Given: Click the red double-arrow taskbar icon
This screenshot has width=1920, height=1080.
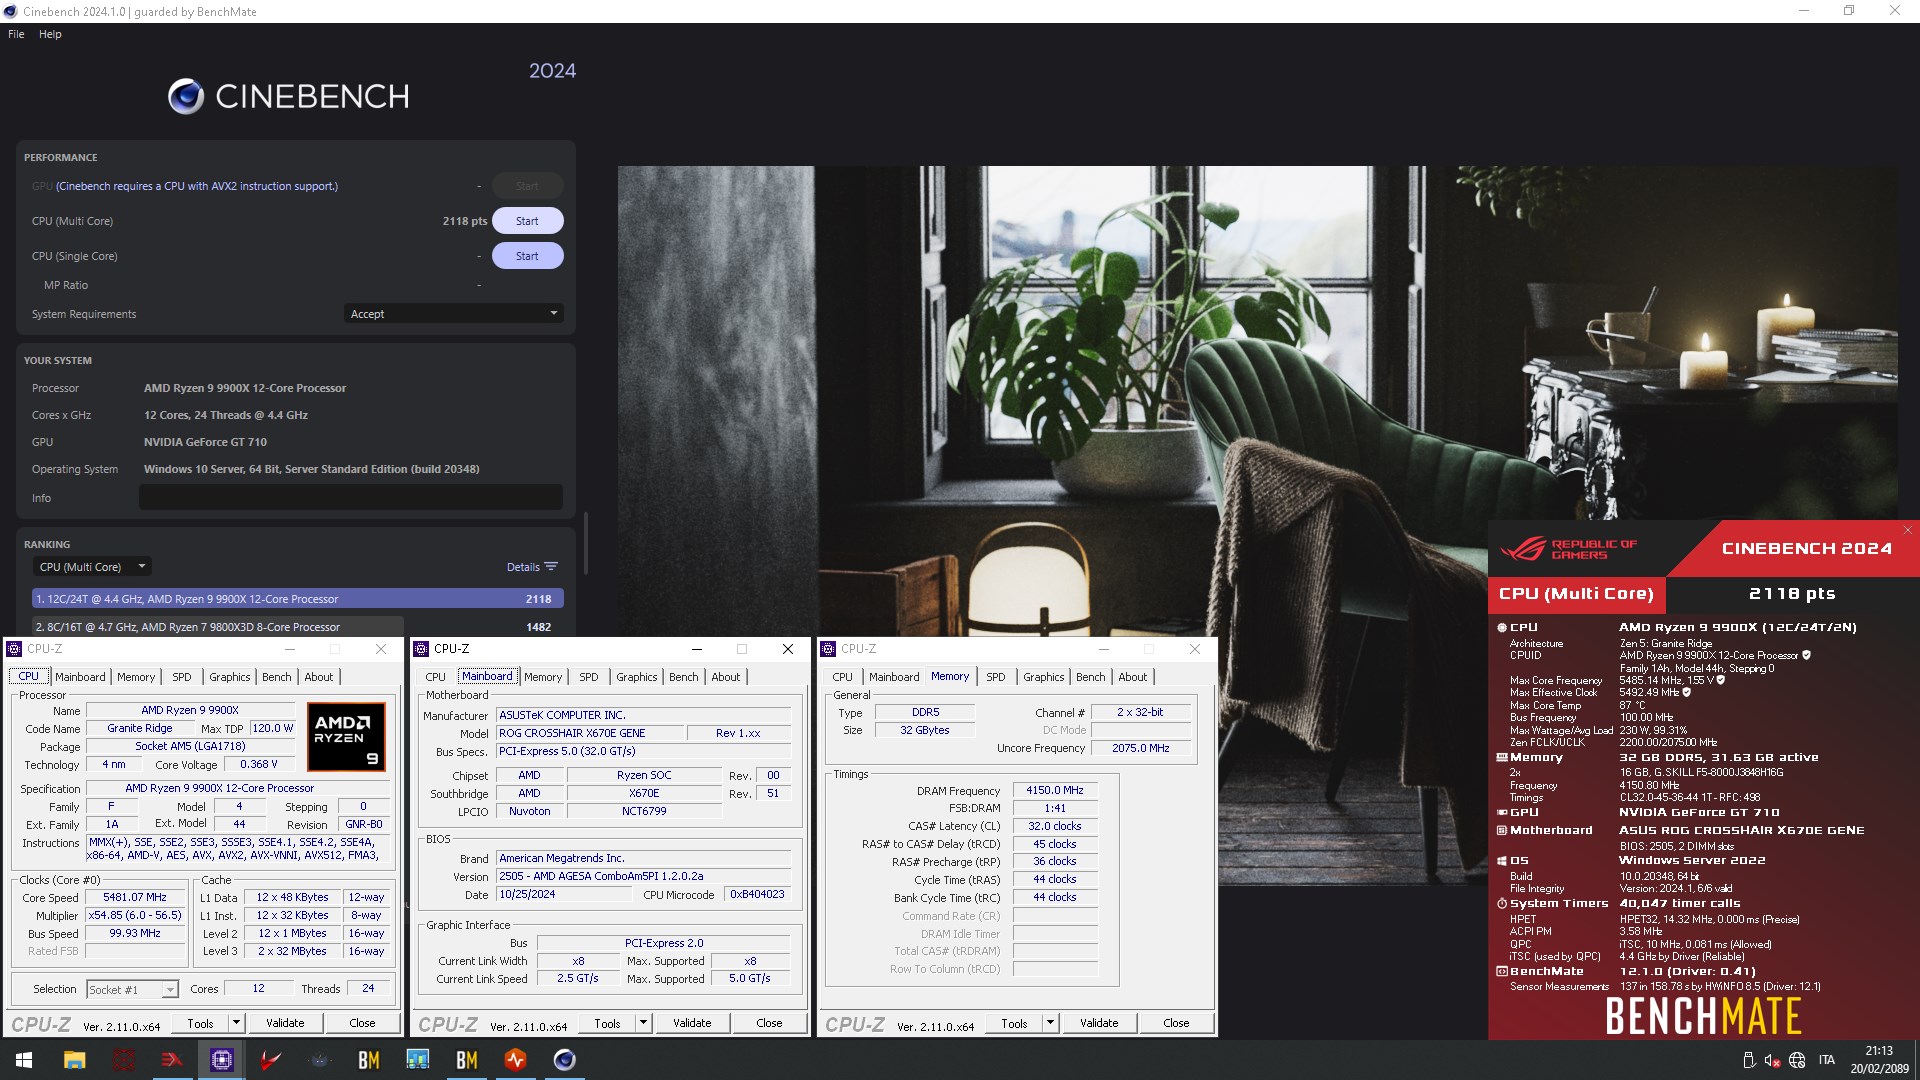Looking at the screenshot, I should (x=172, y=1060).
